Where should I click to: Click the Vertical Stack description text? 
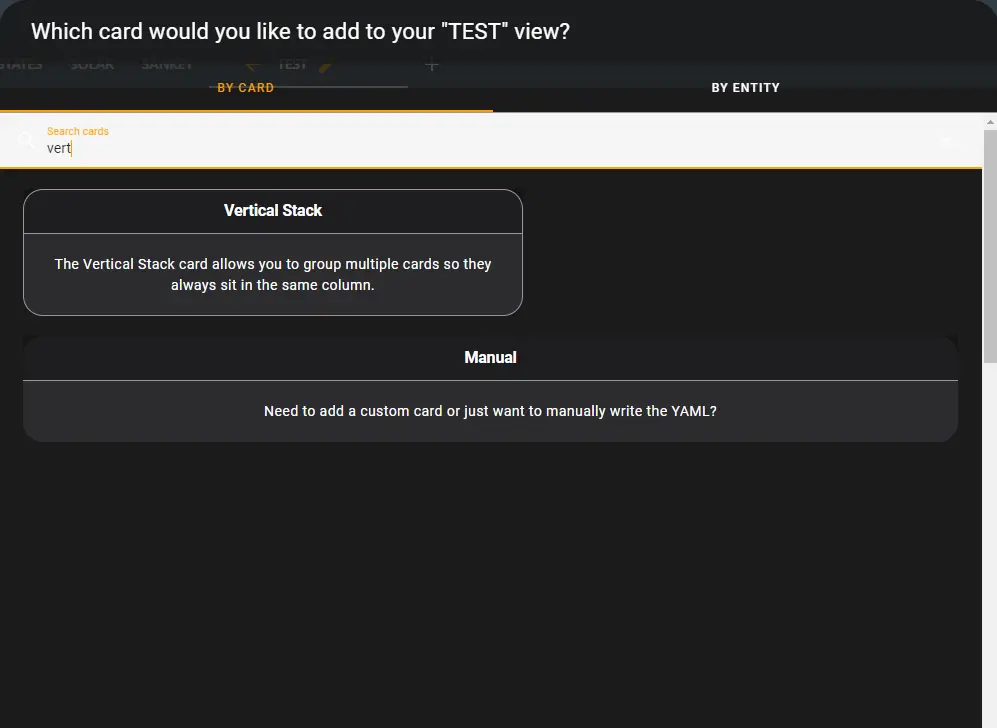[273, 274]
